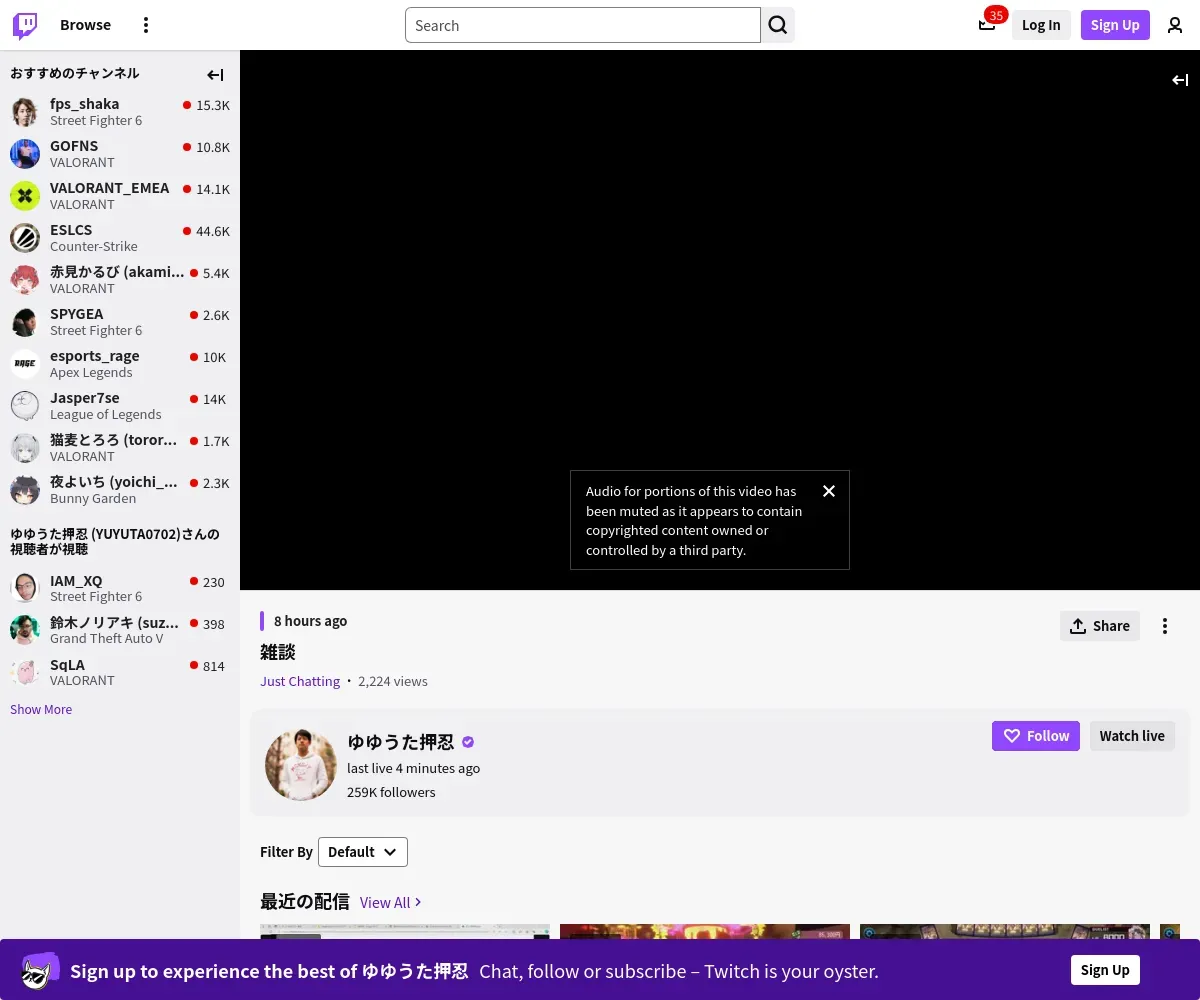This screenshot has height=1000, width=1200.
Task: Dismiss the muted audio notice
Action: (x=829, y=491)
